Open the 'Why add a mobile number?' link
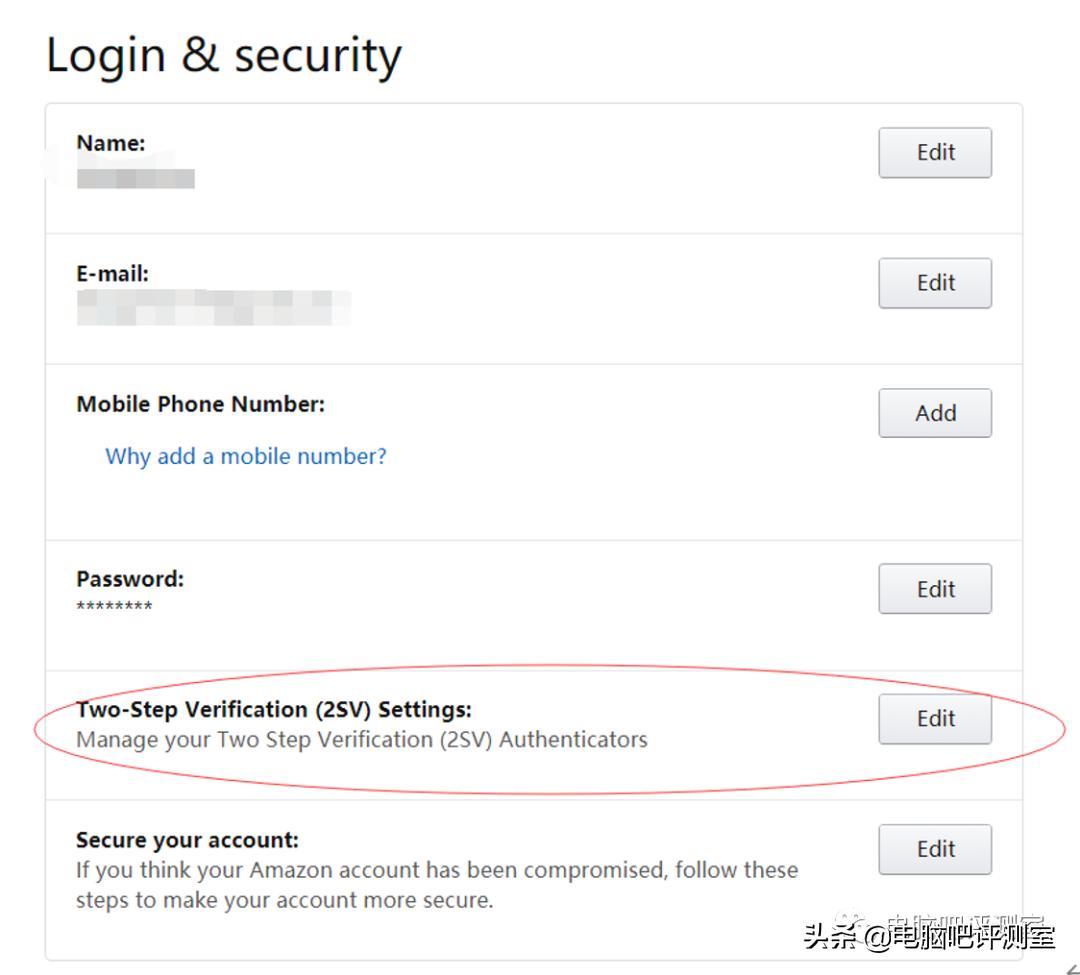 [x=246, y=456]
